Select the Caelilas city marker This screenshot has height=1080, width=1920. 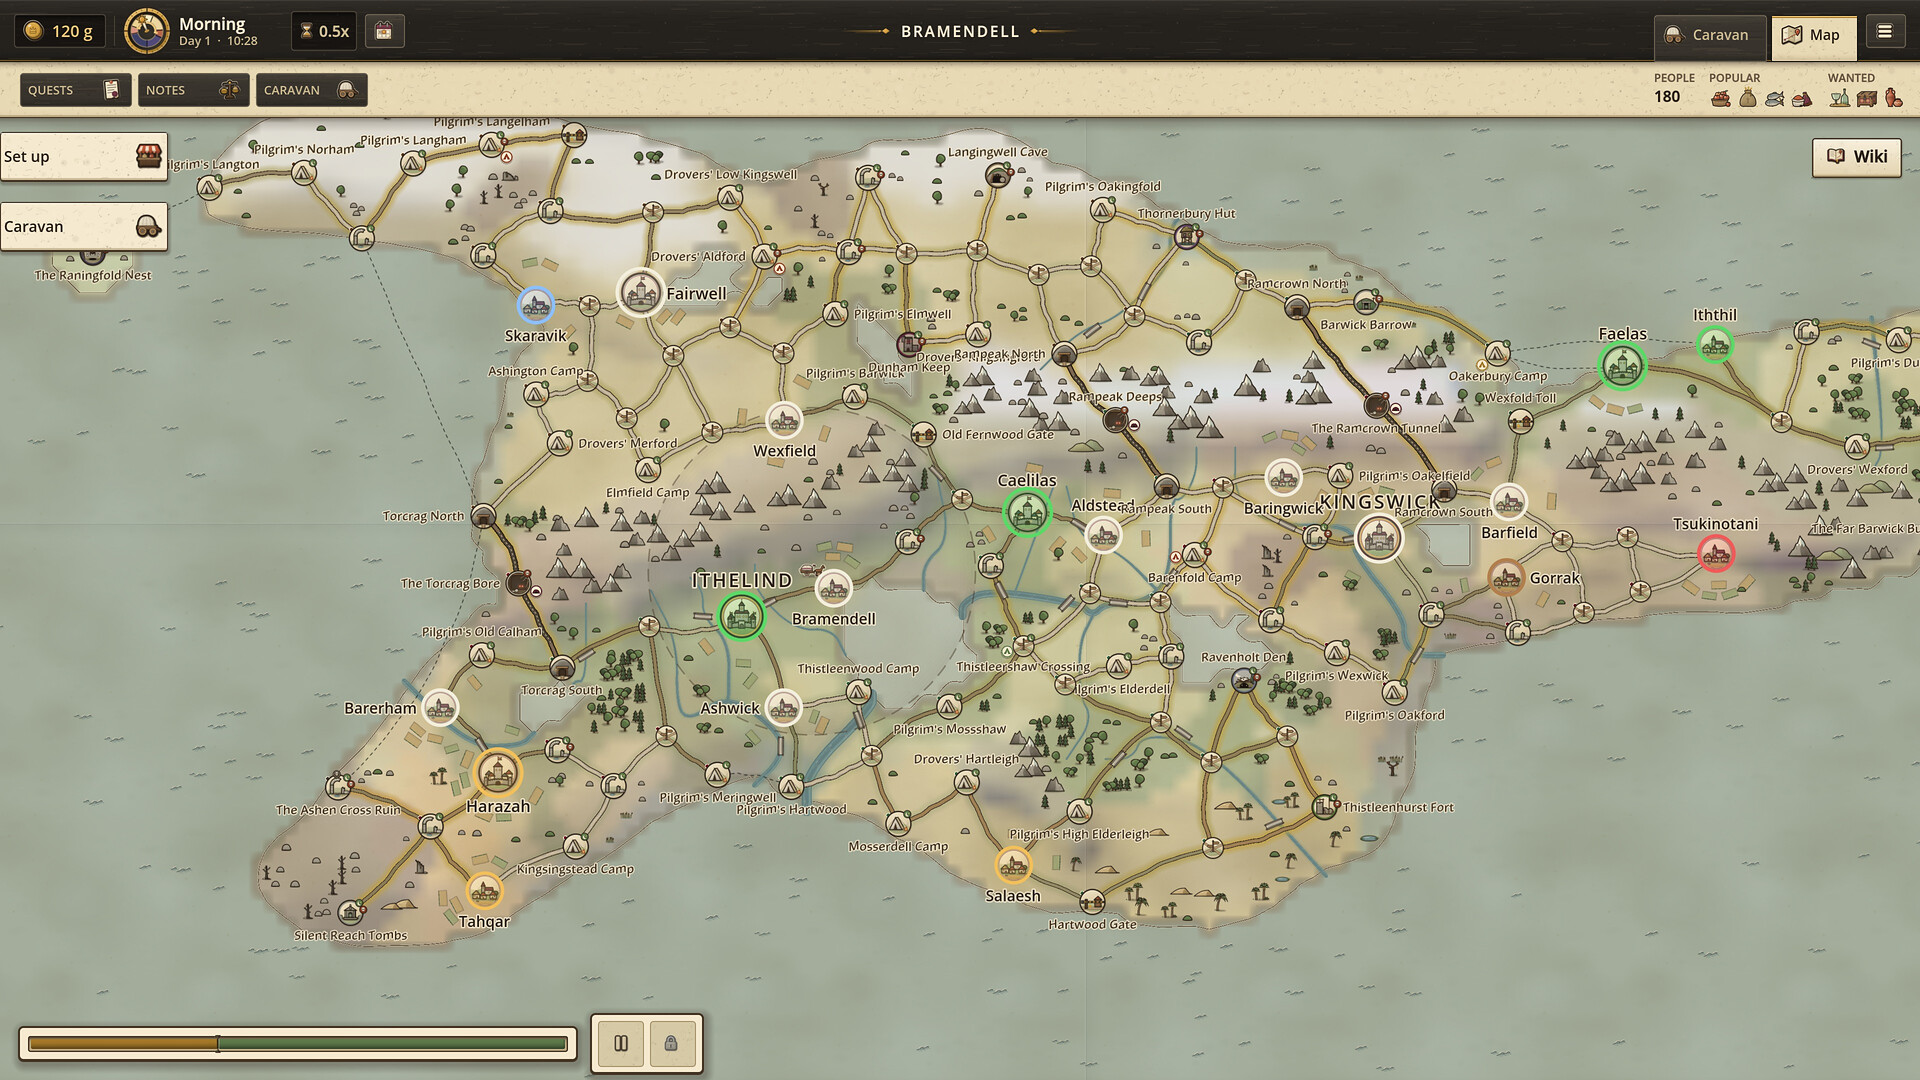tap(1026, 514)
